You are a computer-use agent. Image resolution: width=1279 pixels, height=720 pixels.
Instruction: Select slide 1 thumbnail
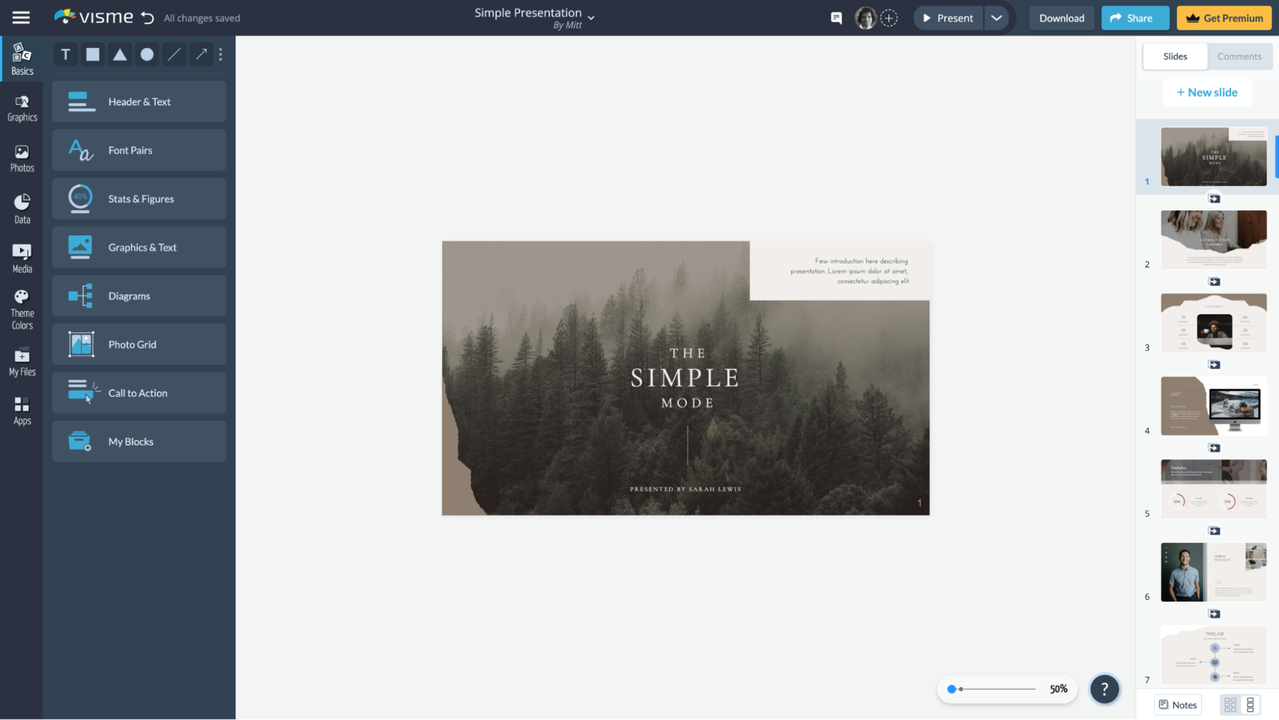(x=1214, y=156)
